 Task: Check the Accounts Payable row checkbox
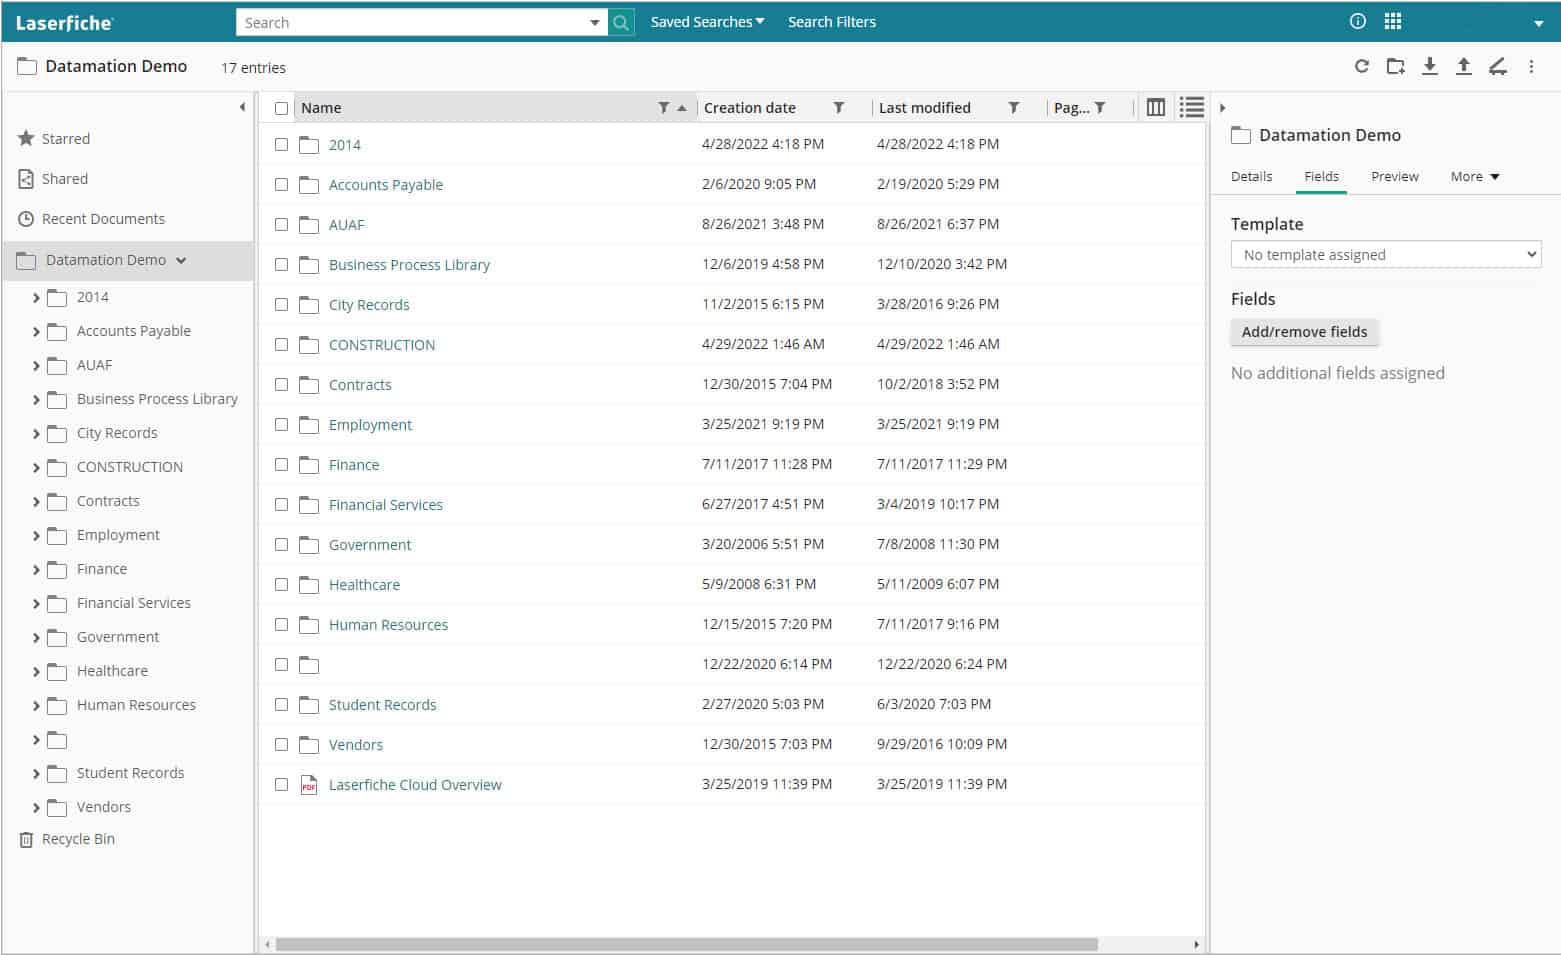281,185
